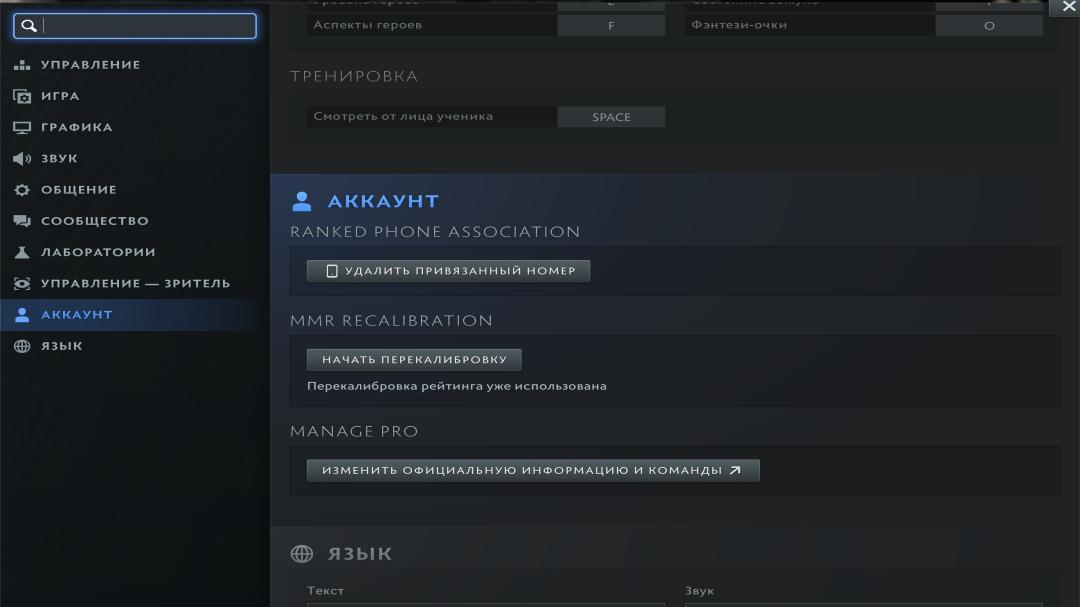The image size is (1080, 607).
Task: Click the Сообщество chat bubble icon
Action: pyautogui.click(x=22, y=221)
